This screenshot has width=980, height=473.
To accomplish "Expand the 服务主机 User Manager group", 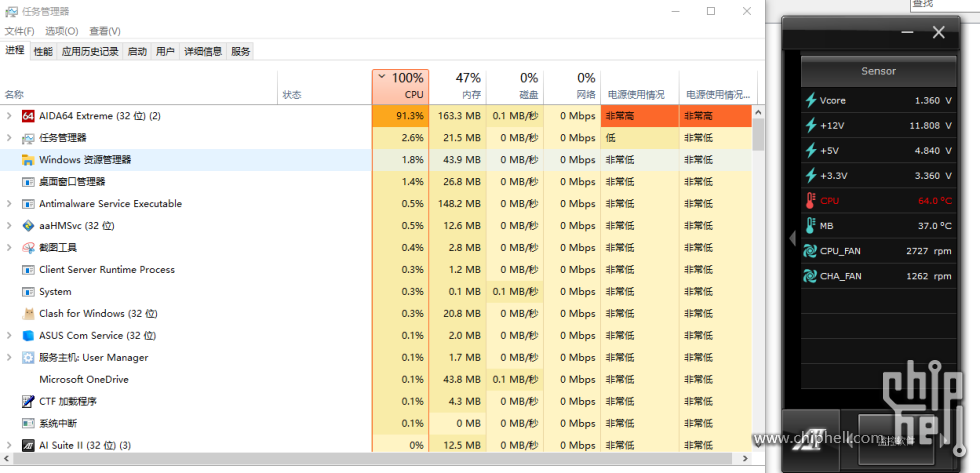I will click(x=9, y=357).
